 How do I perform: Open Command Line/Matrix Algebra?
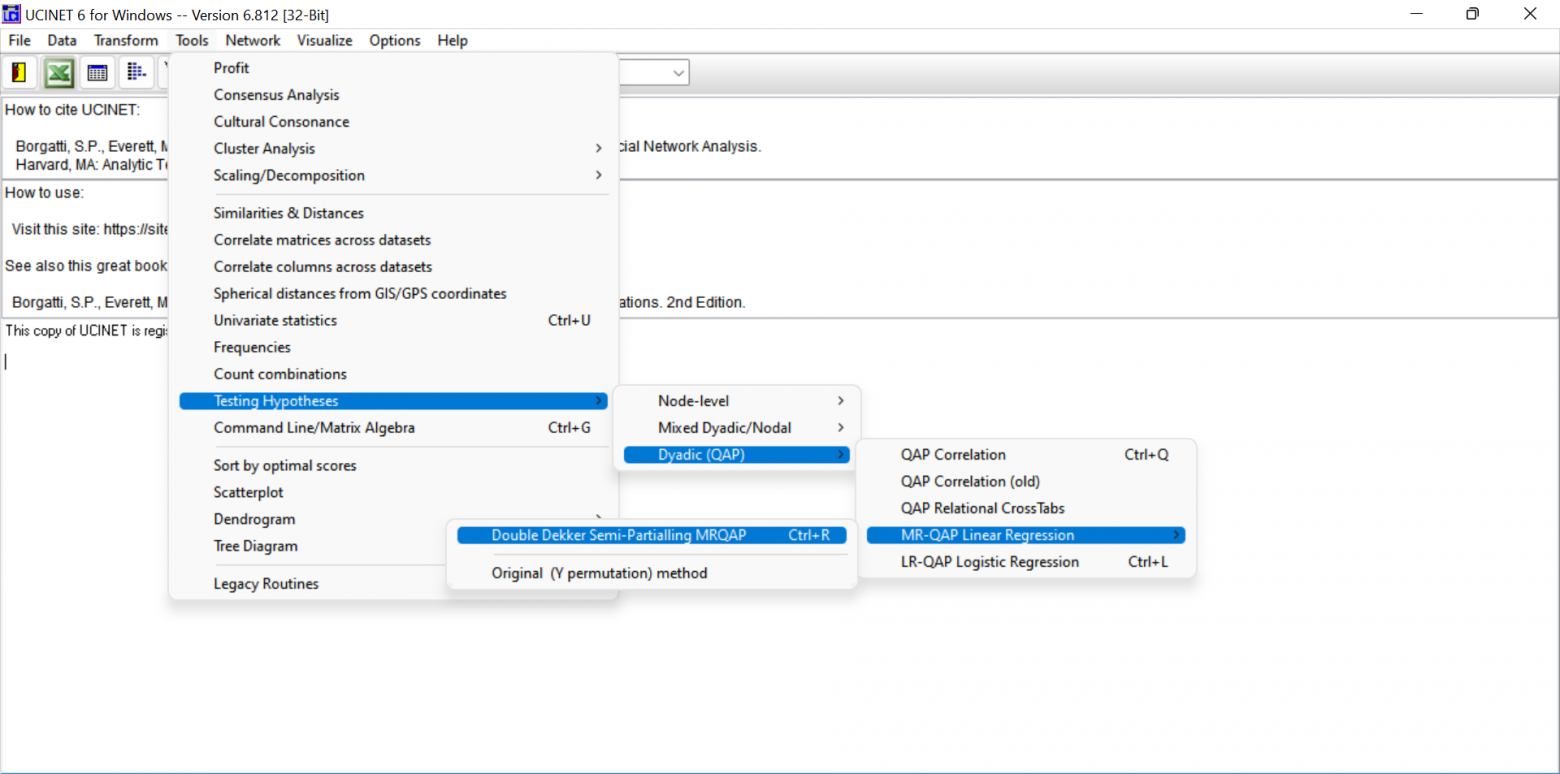click(394, 428)
